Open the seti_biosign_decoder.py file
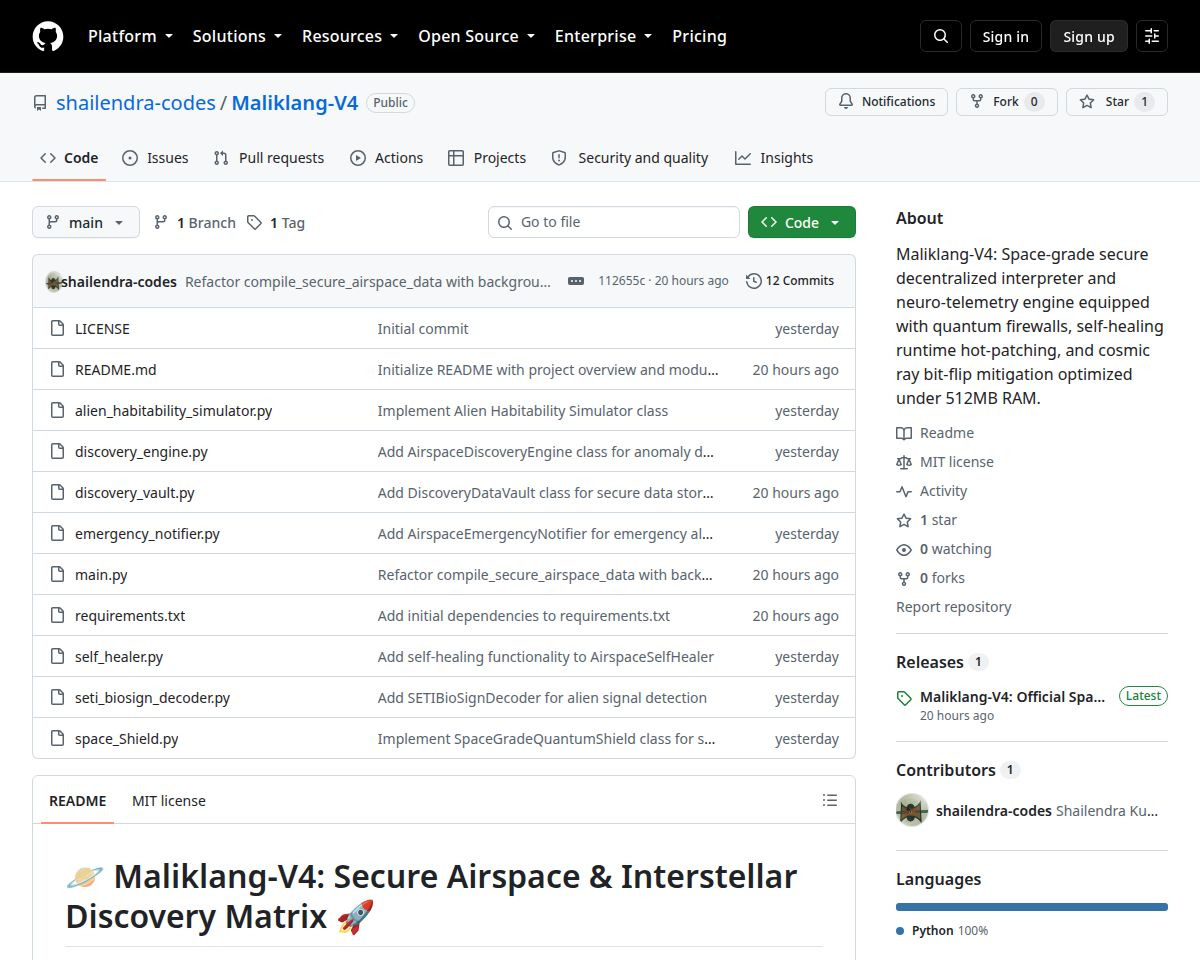 (x=152, y=698)
